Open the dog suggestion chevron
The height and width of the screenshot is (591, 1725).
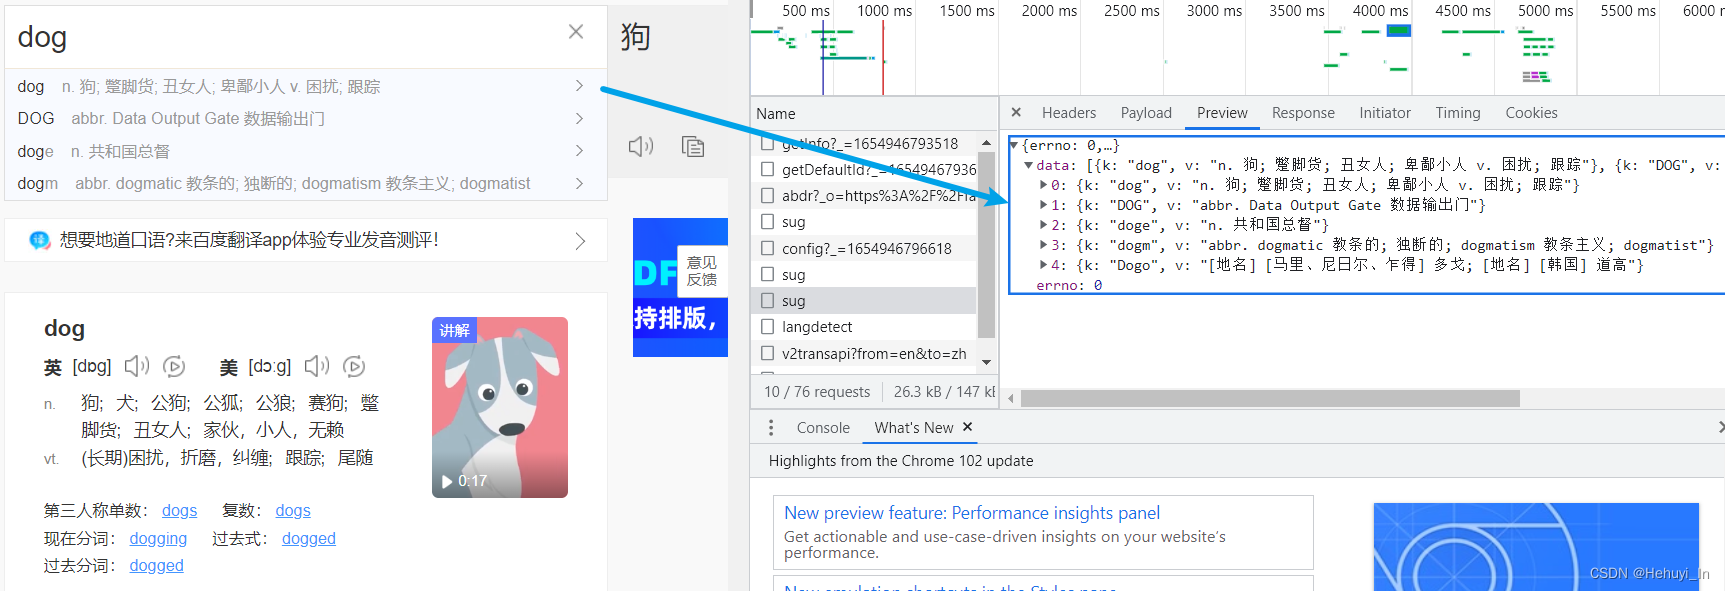click(x=579, y=86)
